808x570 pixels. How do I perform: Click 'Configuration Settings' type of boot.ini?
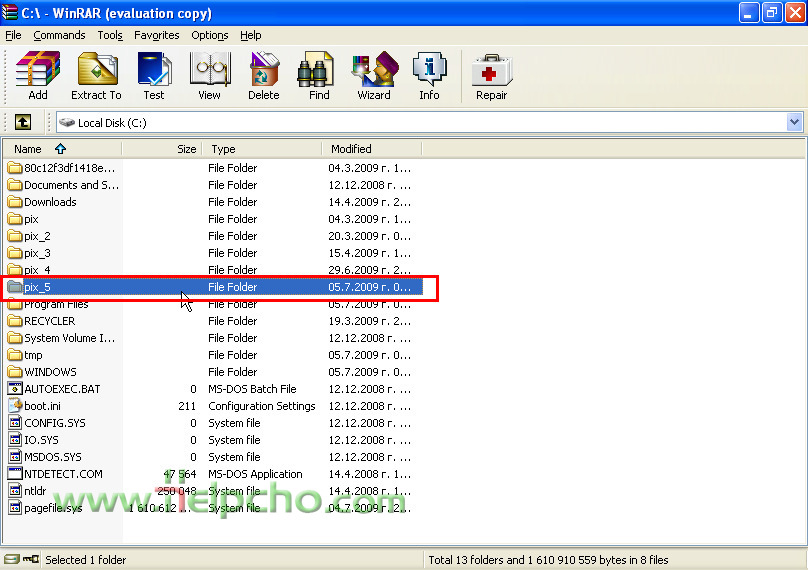[x=262, y=406]
